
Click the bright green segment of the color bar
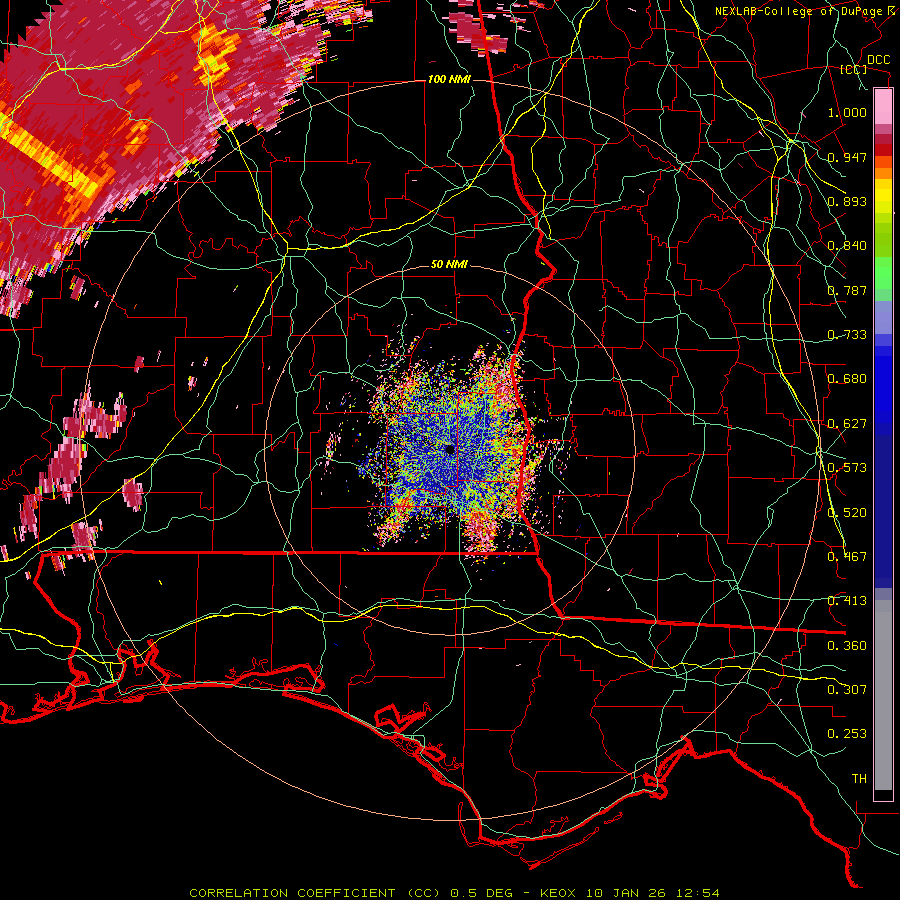point(883,273)
